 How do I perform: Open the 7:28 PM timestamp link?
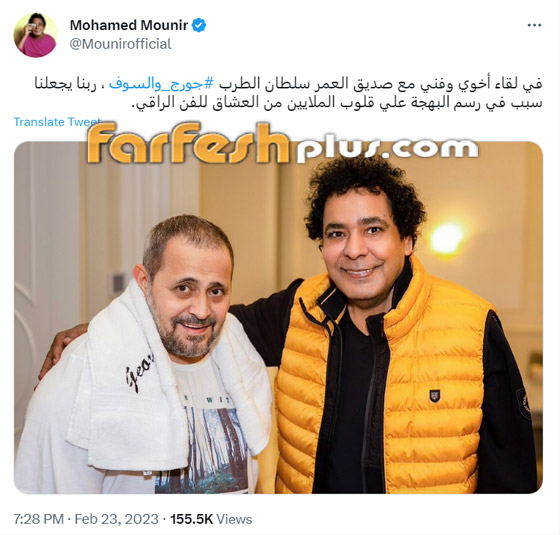click(39, 519)
